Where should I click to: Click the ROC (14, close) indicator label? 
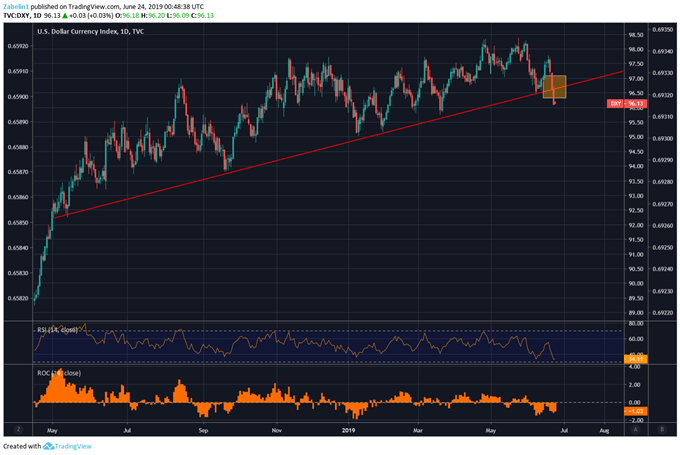pos(59,373)
